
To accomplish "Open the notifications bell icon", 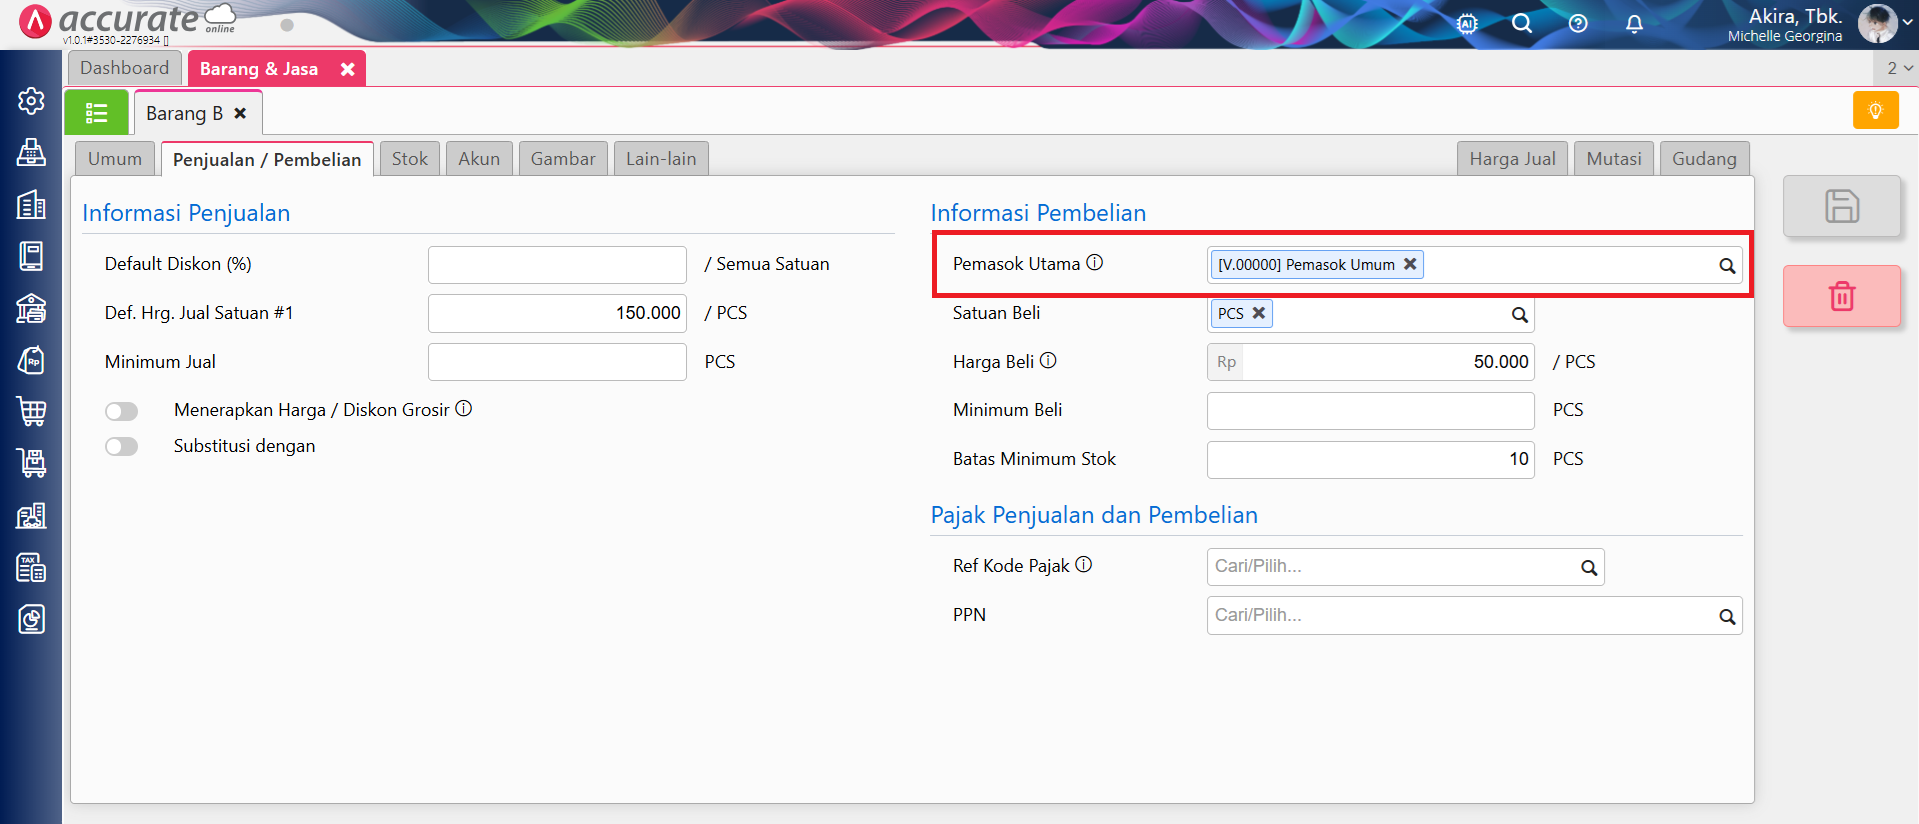I will 1633,23.
